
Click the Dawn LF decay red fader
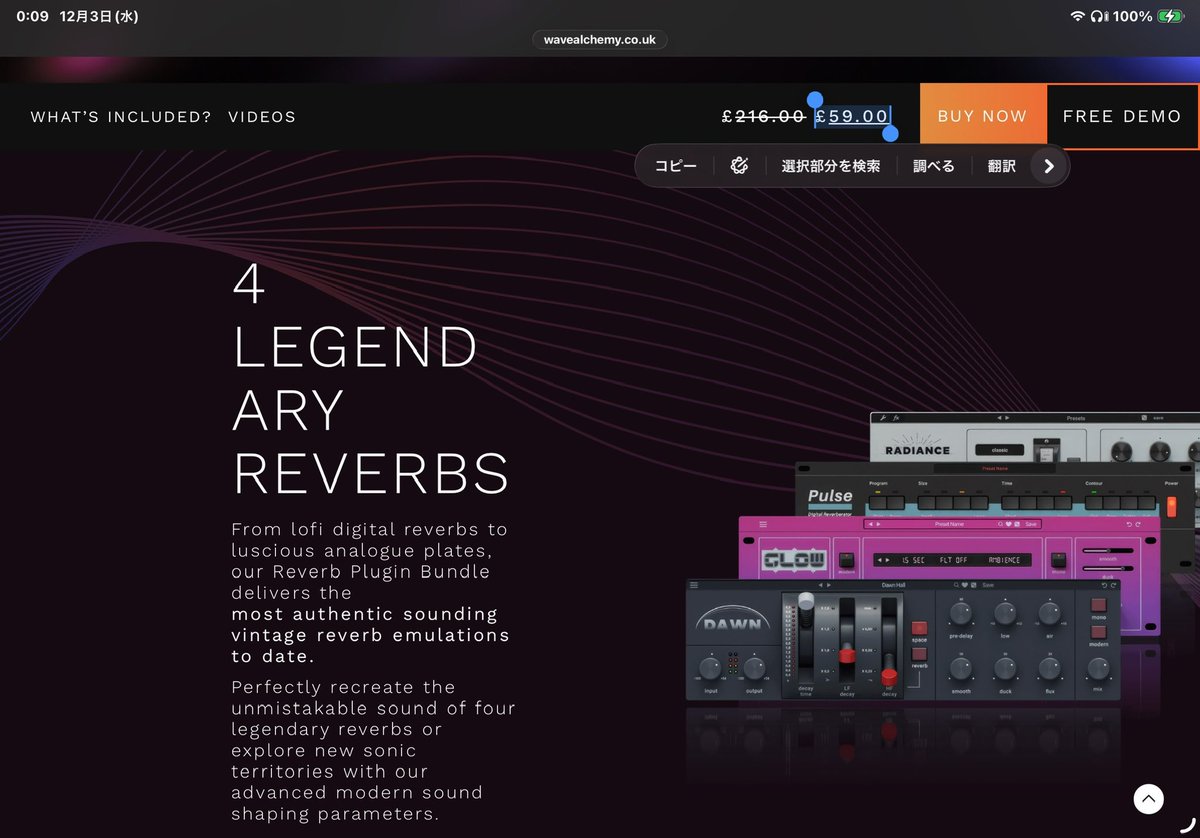pyautogui.click(x=847, y=655)
